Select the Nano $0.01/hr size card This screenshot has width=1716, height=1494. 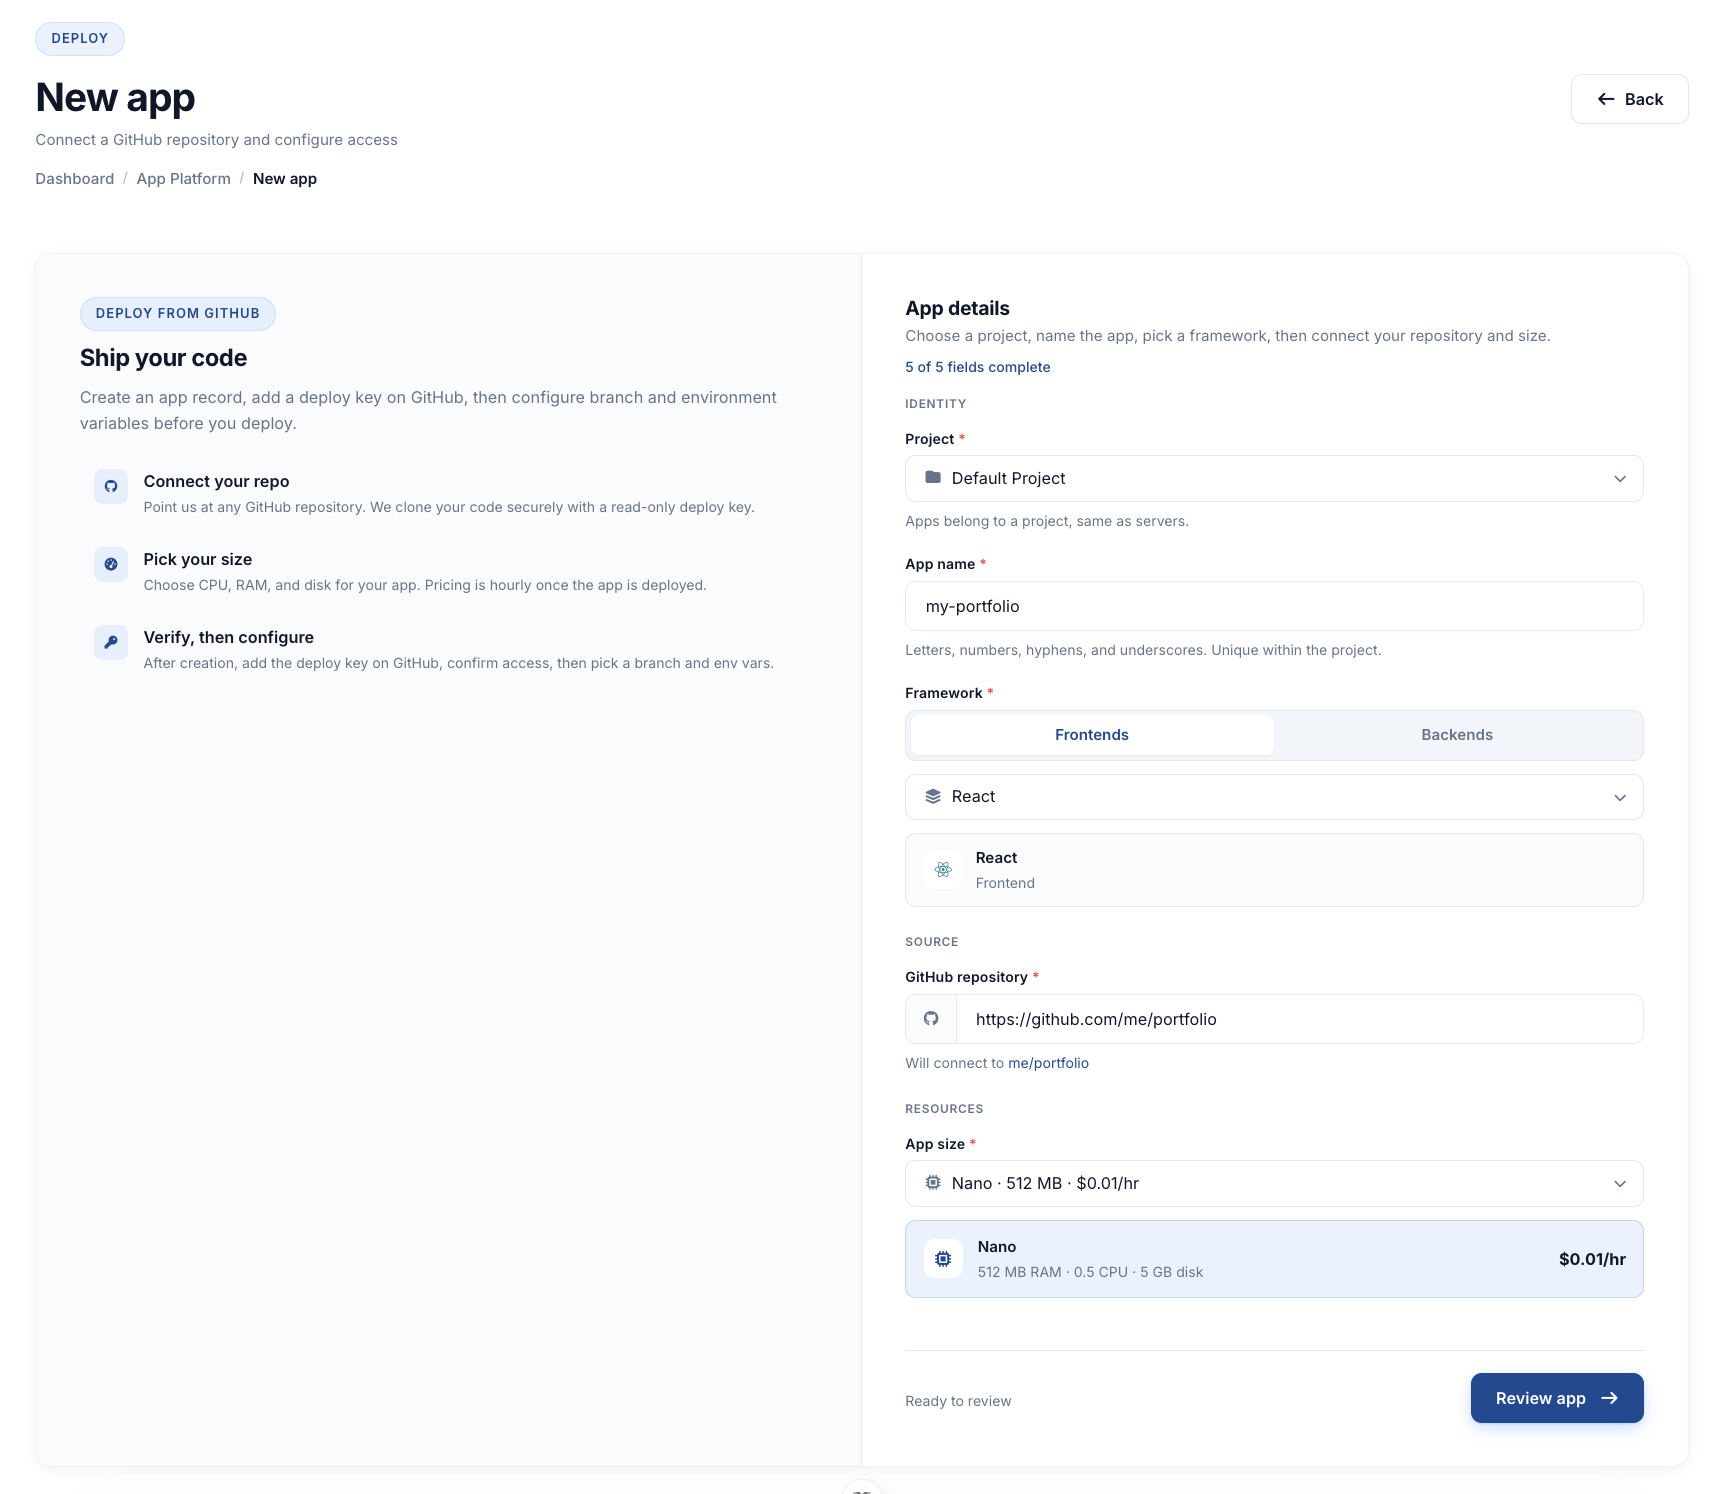click(x=1274, y=1259)
